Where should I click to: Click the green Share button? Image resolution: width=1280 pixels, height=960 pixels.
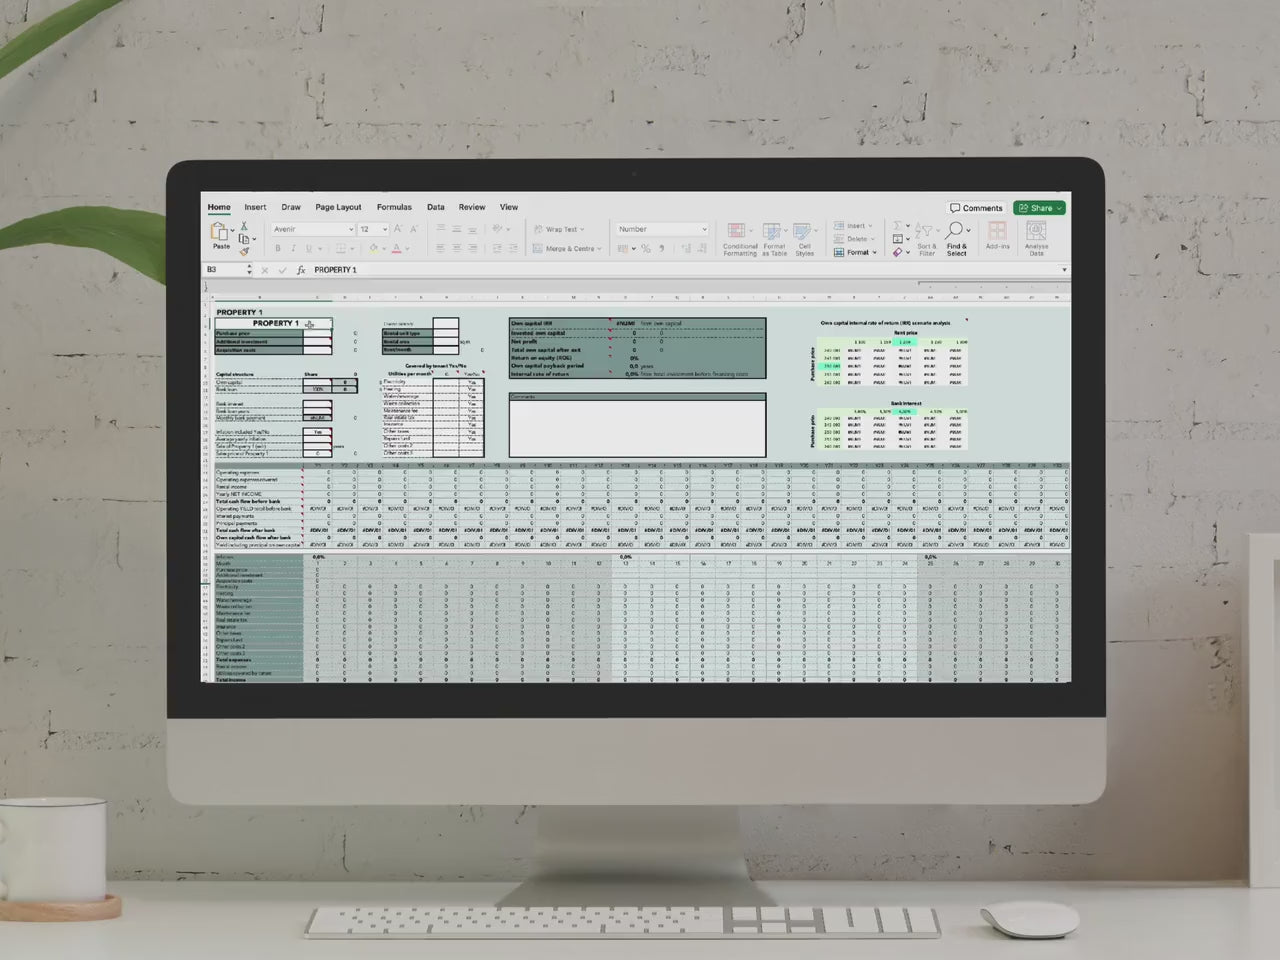[x=1040, y=208]
